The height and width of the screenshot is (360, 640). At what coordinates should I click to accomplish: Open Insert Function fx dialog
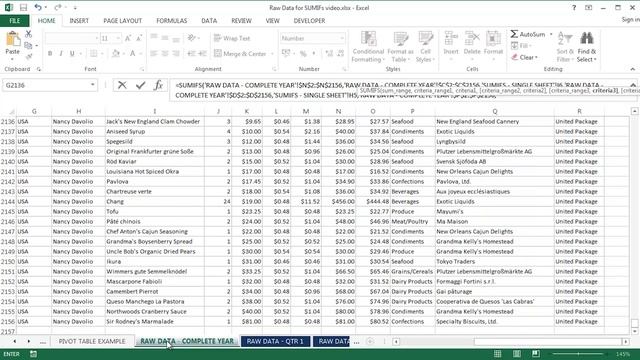click(x=158, y=85)
